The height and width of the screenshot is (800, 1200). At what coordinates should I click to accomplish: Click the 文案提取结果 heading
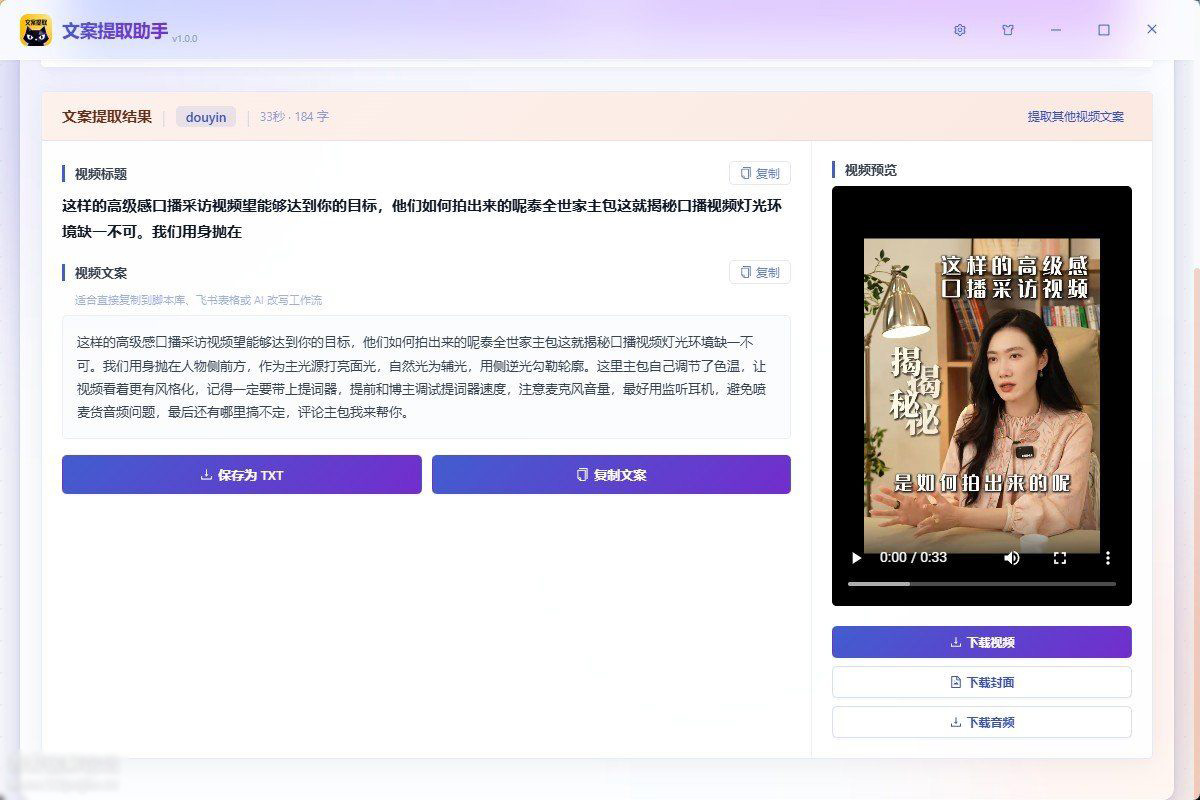[107, 117]
